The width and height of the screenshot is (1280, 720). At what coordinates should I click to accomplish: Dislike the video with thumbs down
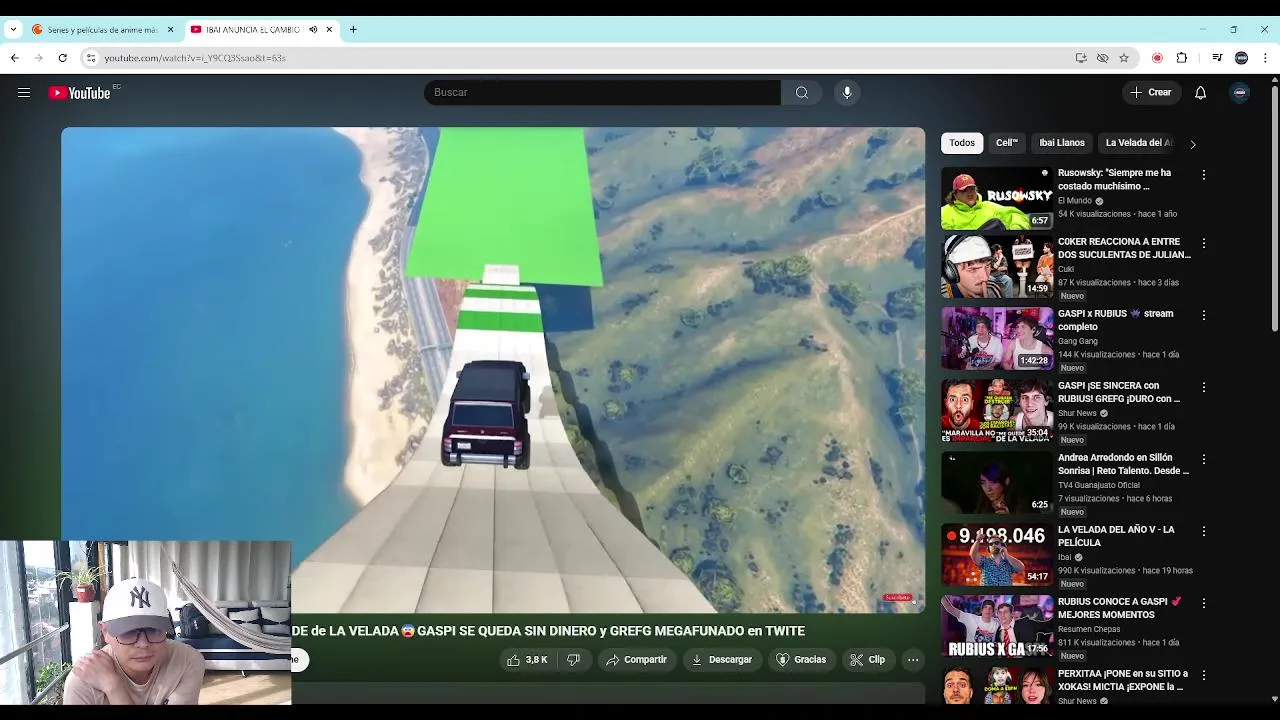pyautogui.click(x=573, y=660)
